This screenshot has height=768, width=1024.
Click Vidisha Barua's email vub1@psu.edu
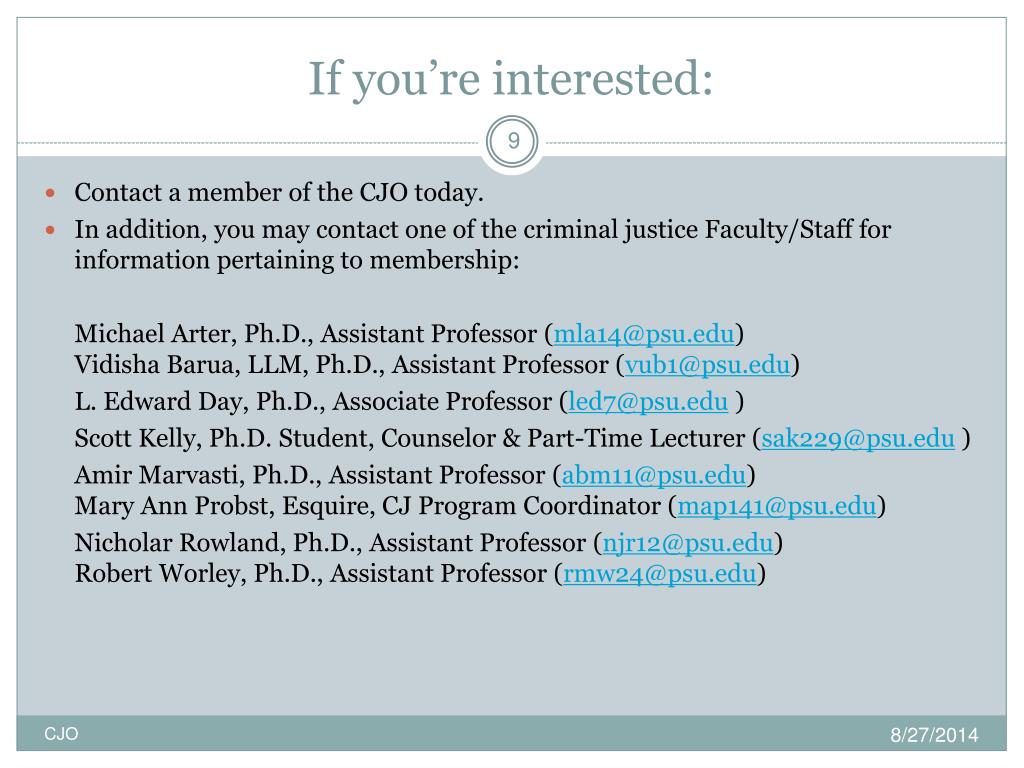[x=707, y=364]
